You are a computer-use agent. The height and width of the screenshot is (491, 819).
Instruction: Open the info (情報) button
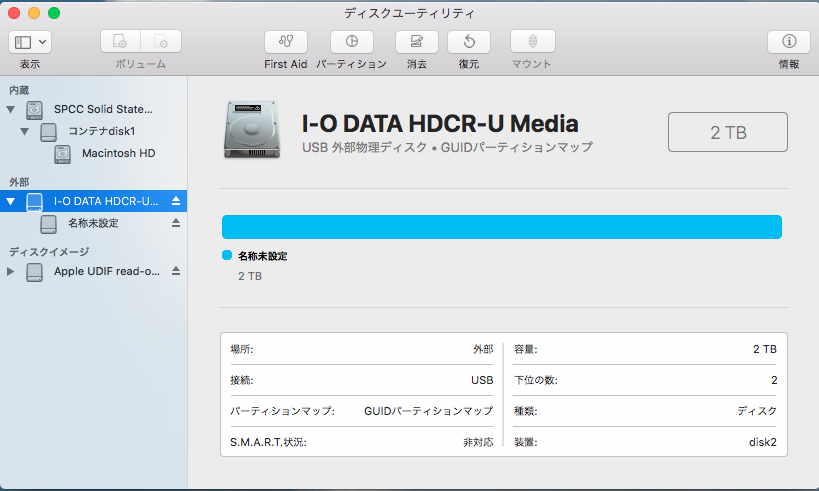[x=789, y=41]
